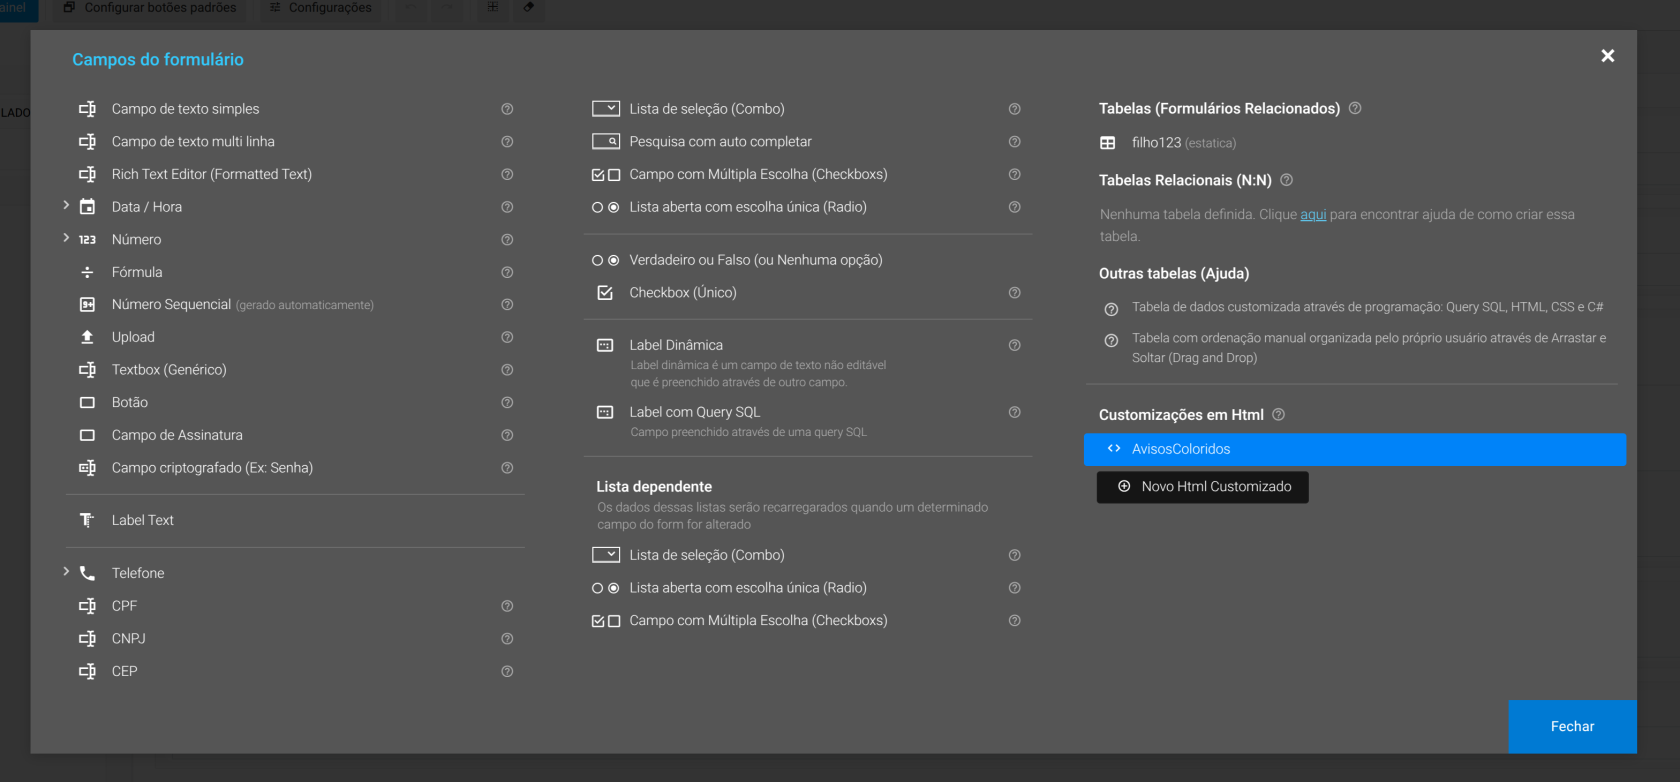
Task: Click the Label Text icon
Action: pyautogui.click(x=87, y=520)
